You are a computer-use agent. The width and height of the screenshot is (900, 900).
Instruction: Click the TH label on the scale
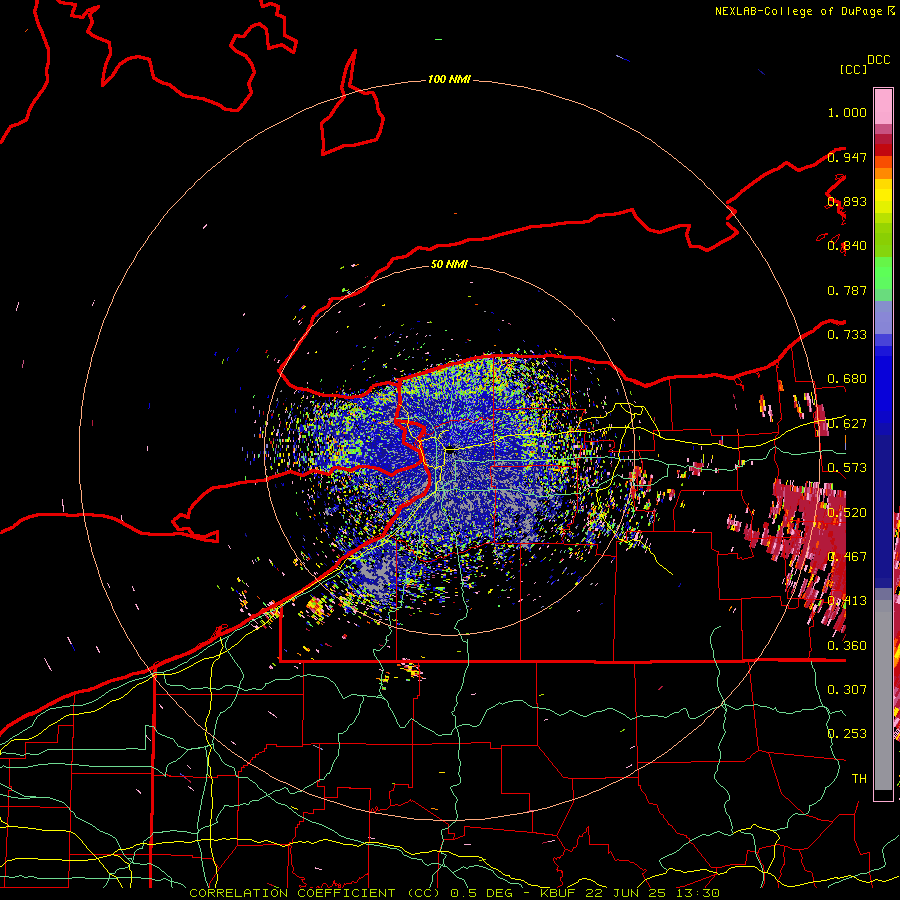pos(859,778)
